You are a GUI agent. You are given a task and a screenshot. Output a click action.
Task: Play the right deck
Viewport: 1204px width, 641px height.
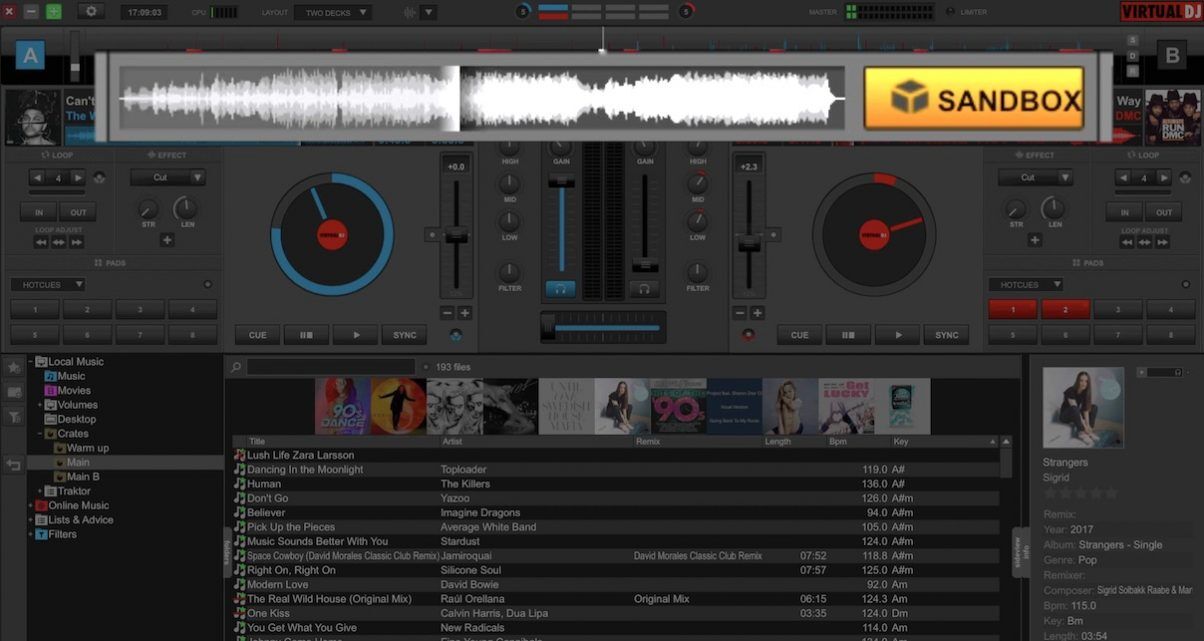click(x=898, y=335)
